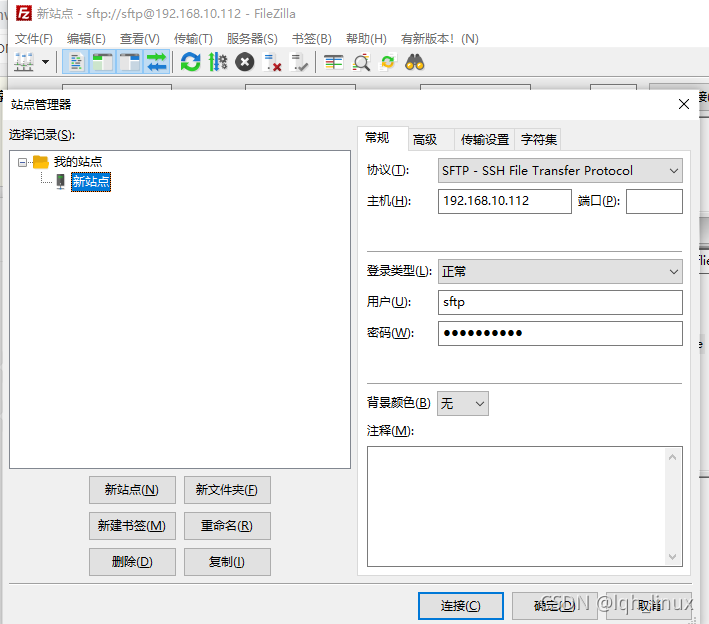Open the 协议 protocol dropdown
The image size is (709, 624).
(560, 170)
